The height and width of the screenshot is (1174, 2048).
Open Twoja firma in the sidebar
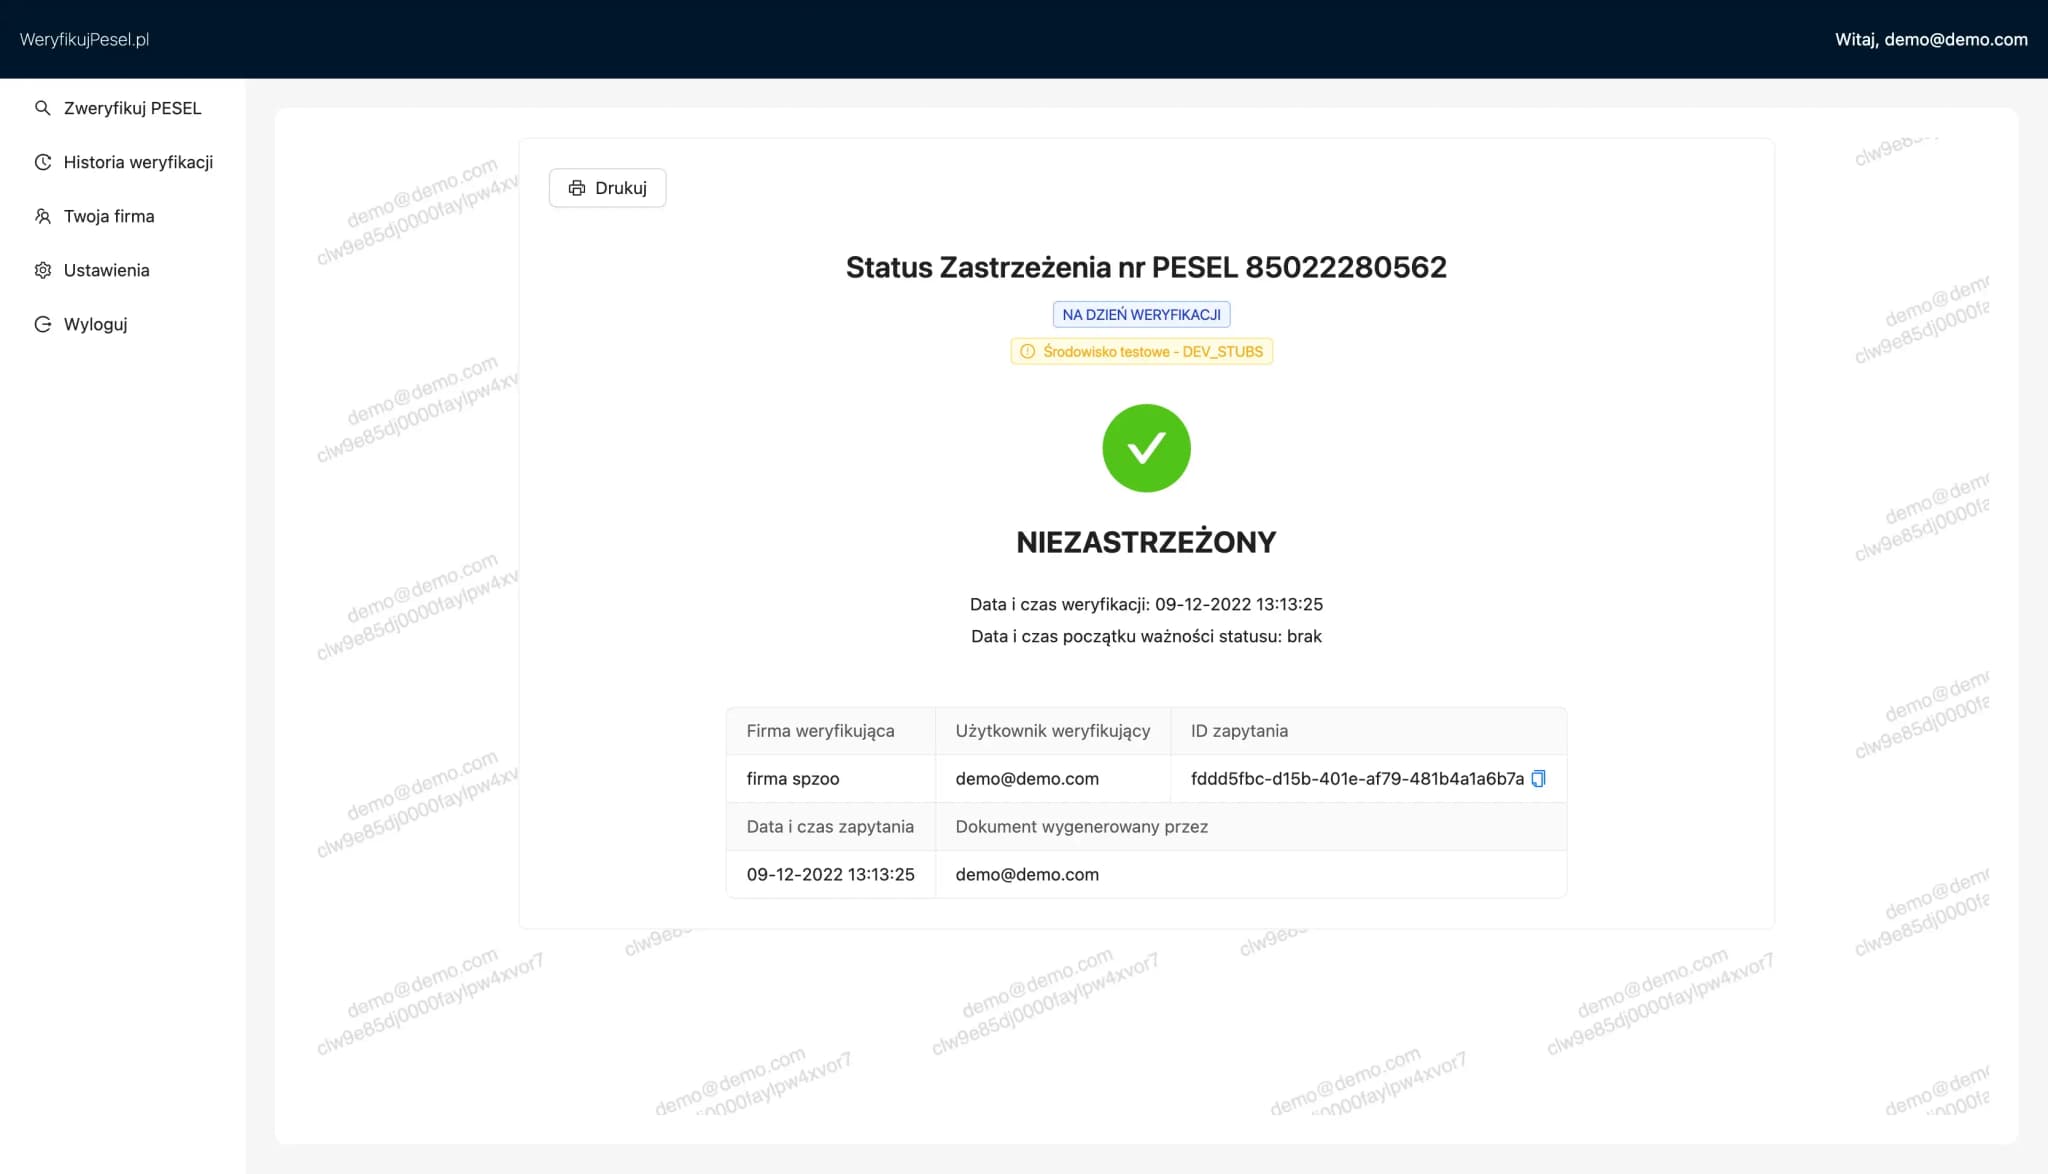point(108,216)
